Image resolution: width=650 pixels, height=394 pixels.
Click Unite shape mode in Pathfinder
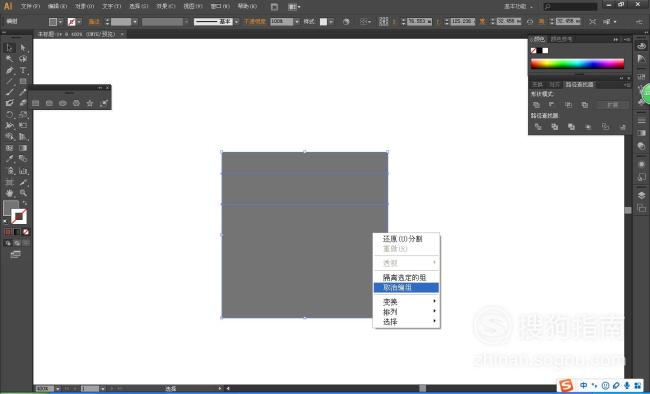(536, 105)
